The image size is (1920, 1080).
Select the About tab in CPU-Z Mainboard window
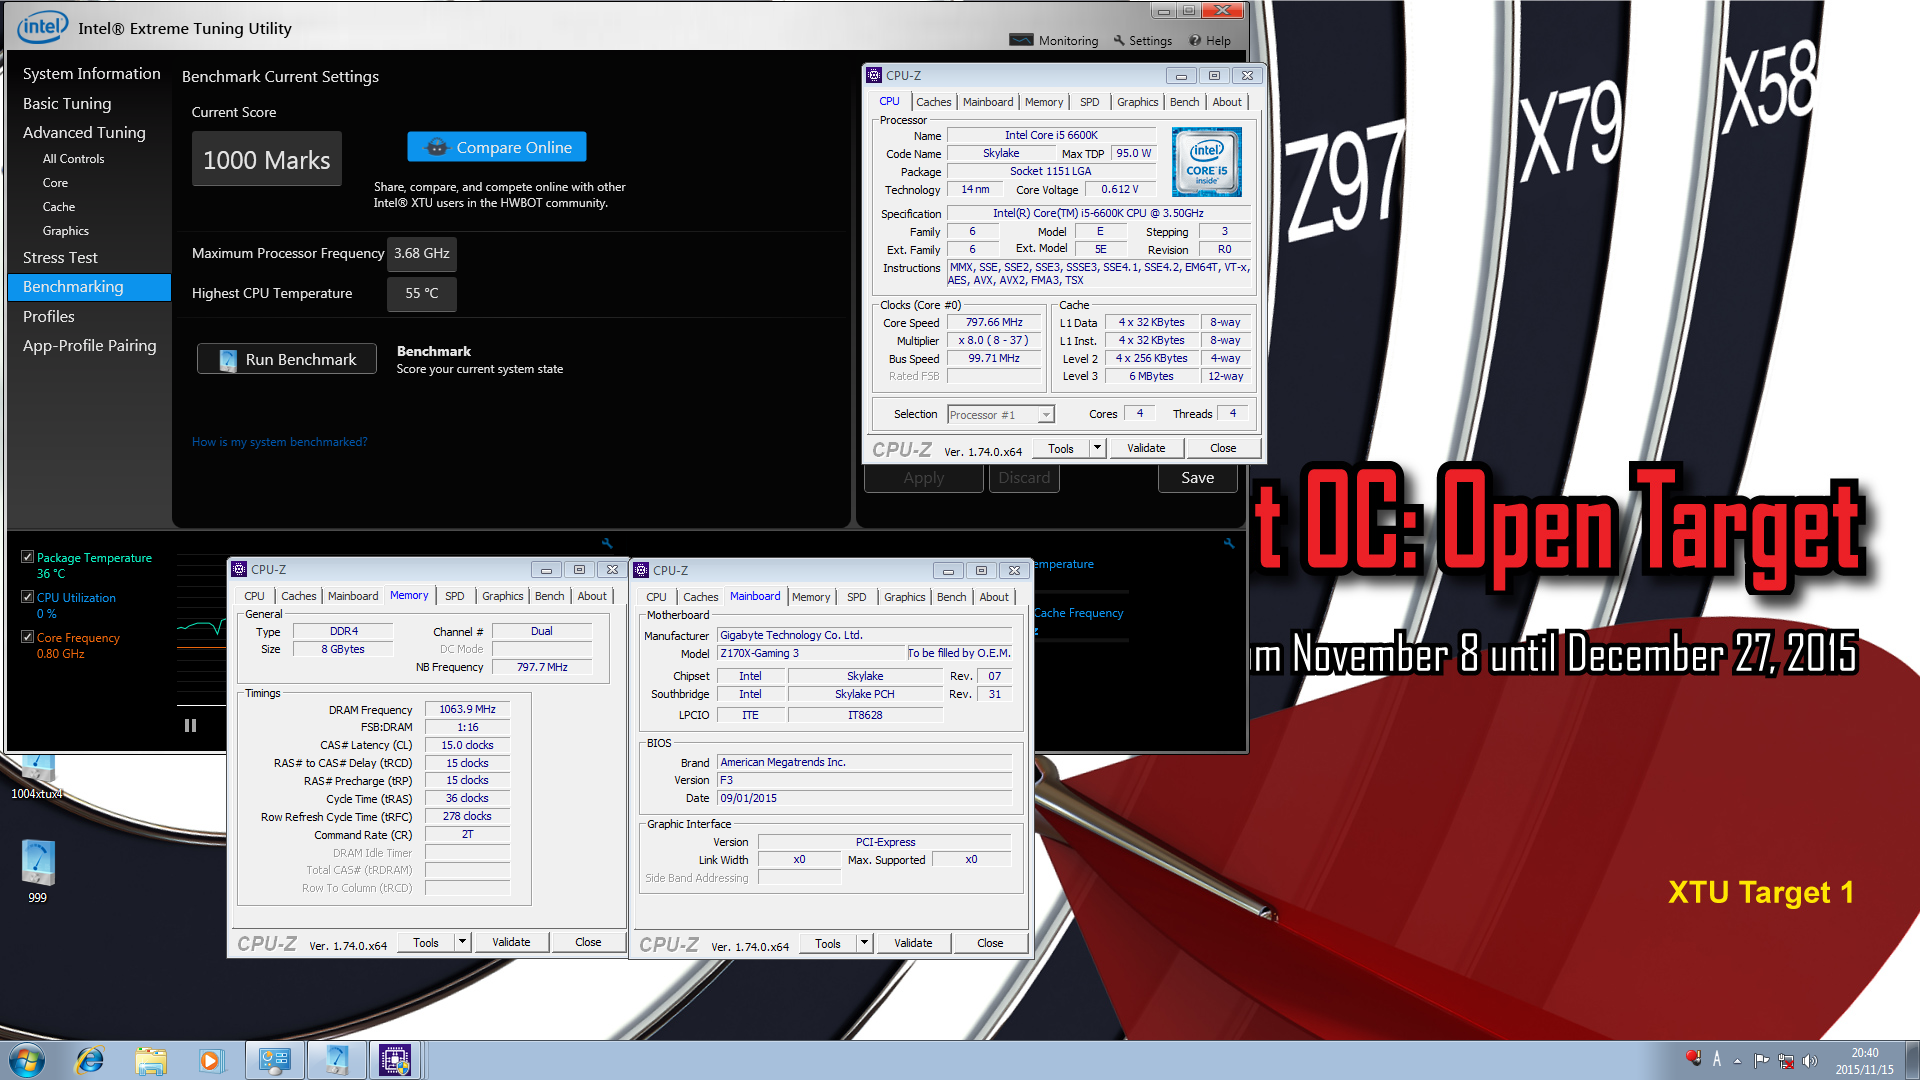[993, 597]
